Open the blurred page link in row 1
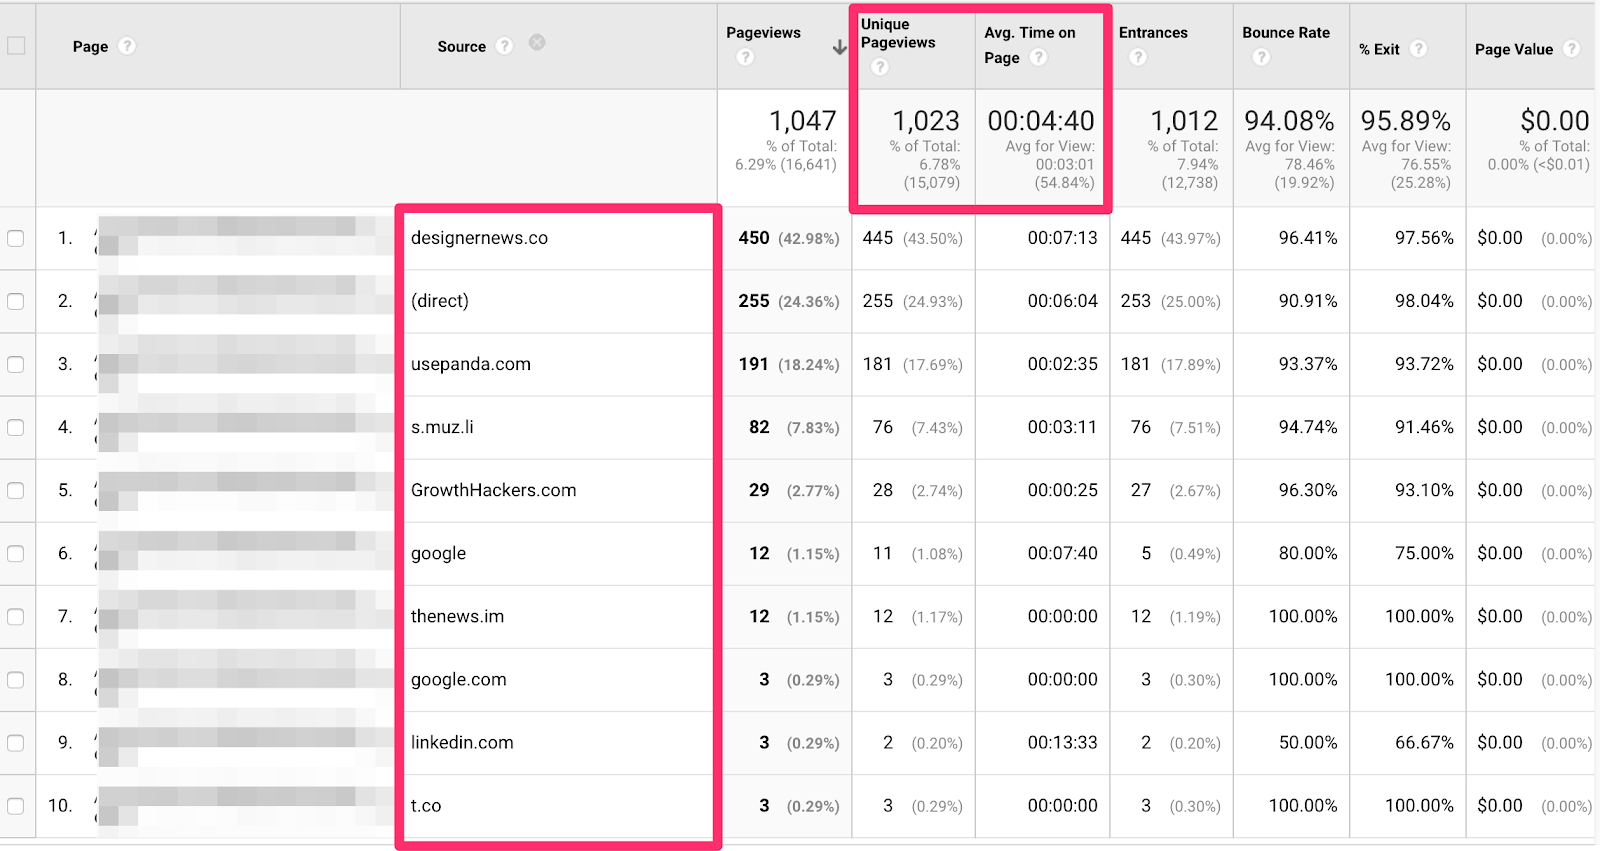This screenshot has width=1600, height=851. pyautogui.click(x=245, y=236)
